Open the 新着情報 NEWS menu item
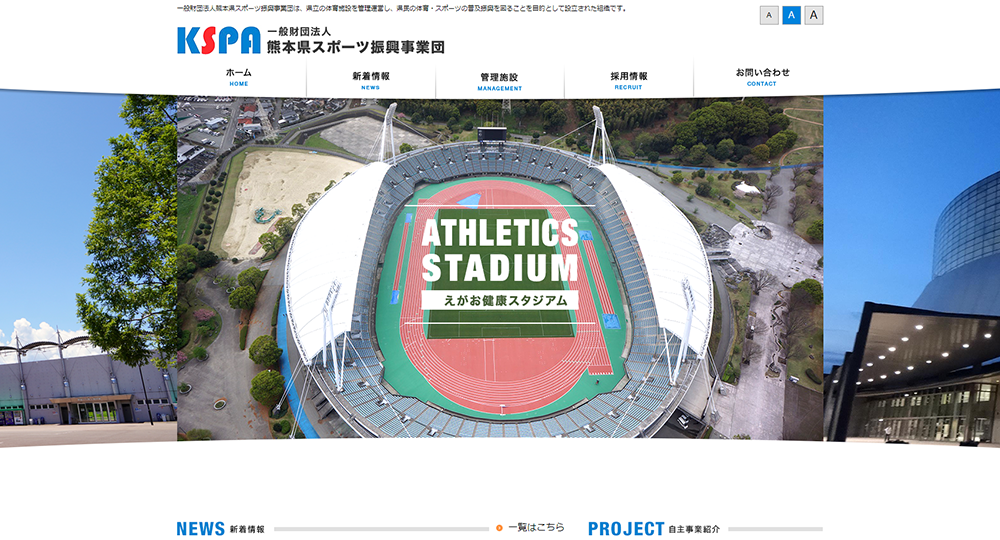 click(371, 80)
